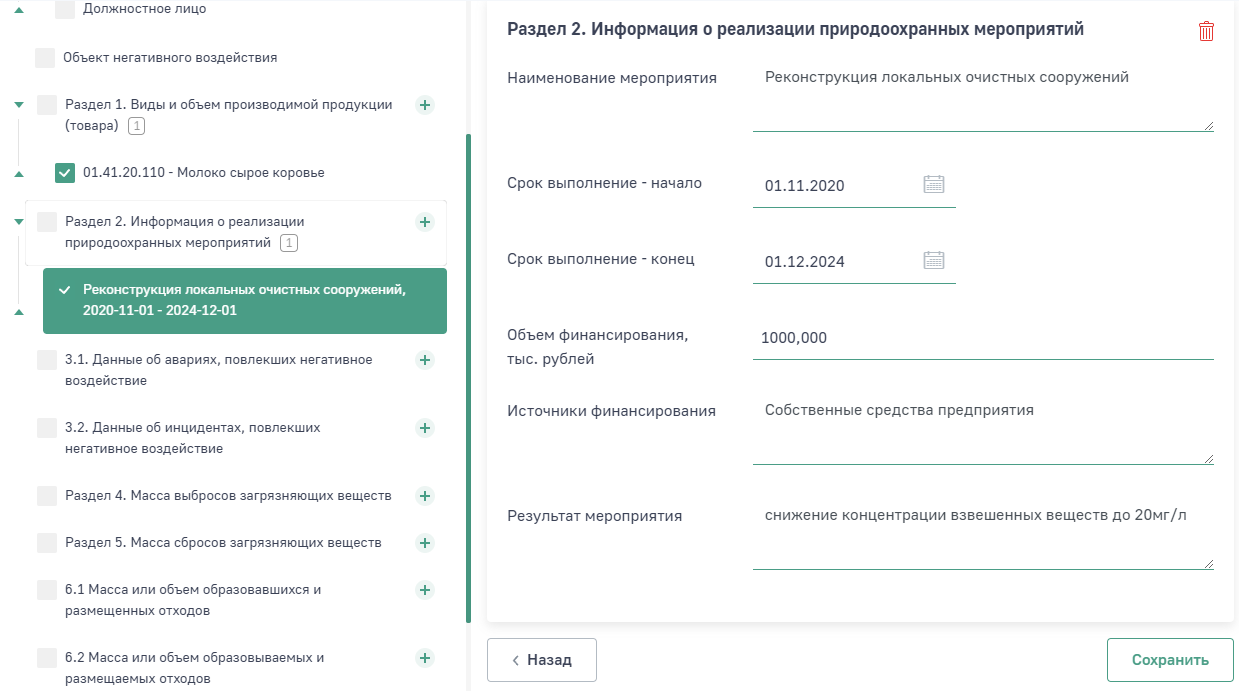Screen dimensions: 1239x691
Task: Open 6.1 Масса или объем образовавшихся отходов
Action: tap(193, 600)
